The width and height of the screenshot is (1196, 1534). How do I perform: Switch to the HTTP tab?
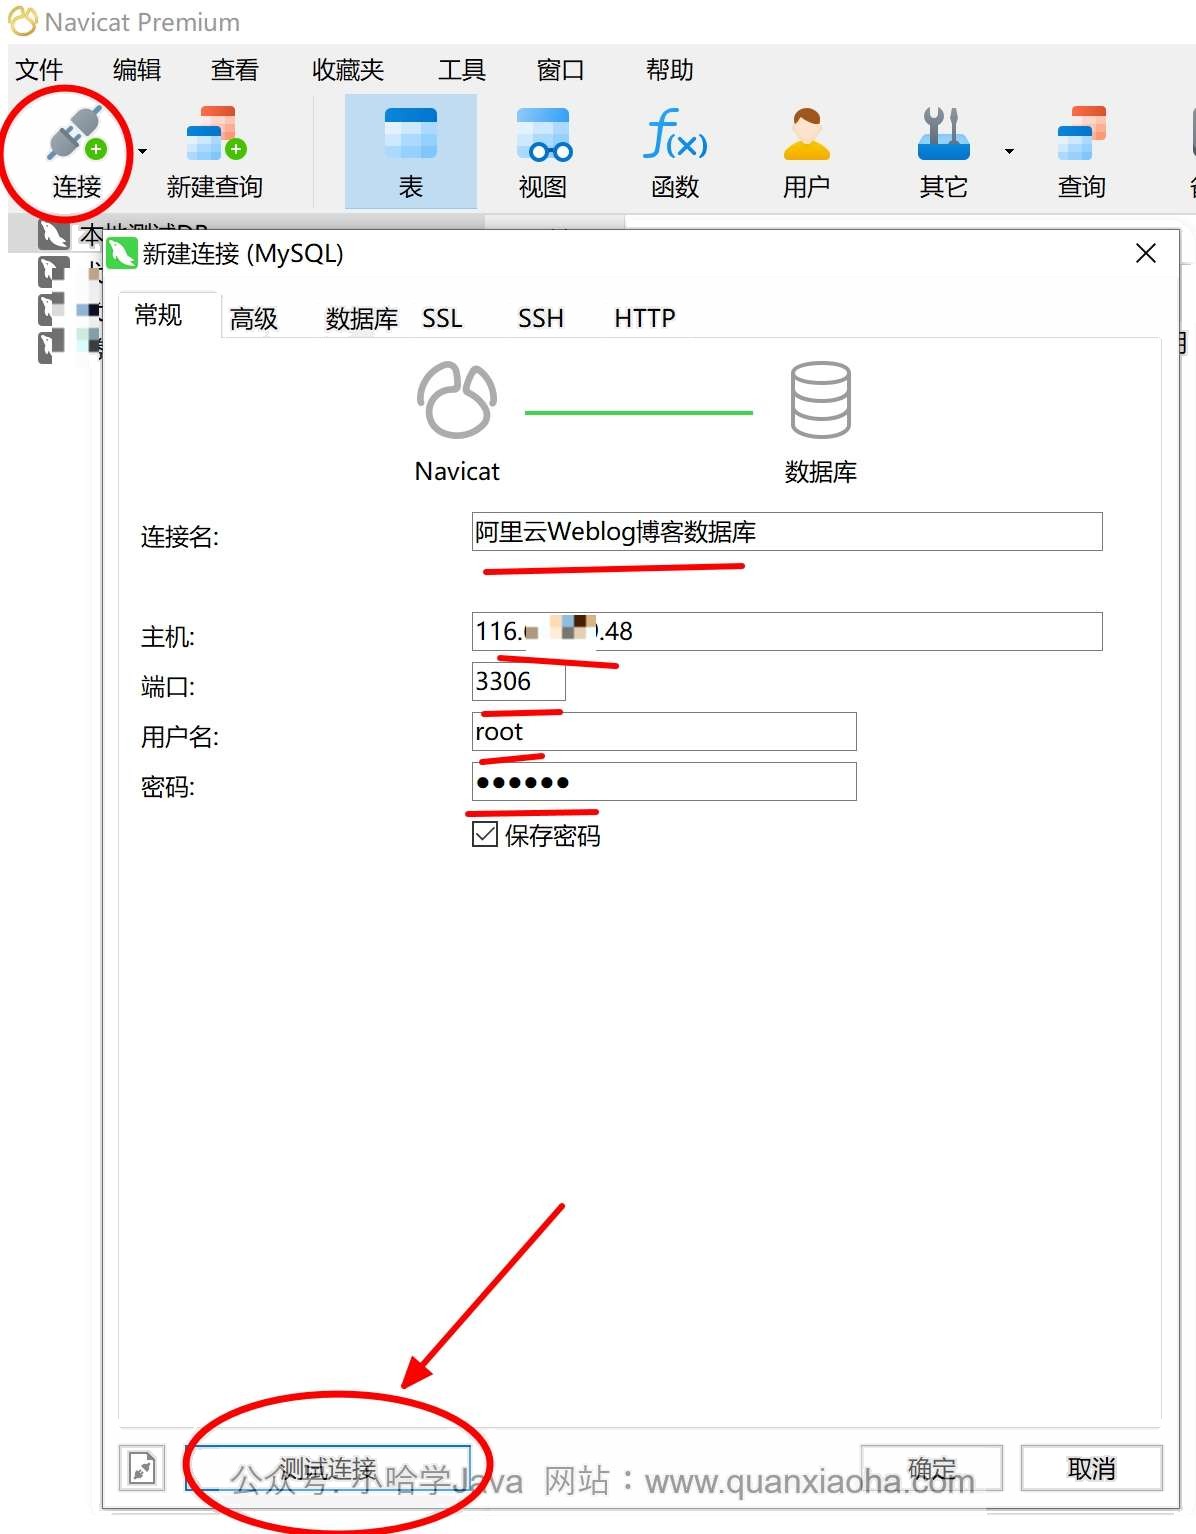point(644,318)
